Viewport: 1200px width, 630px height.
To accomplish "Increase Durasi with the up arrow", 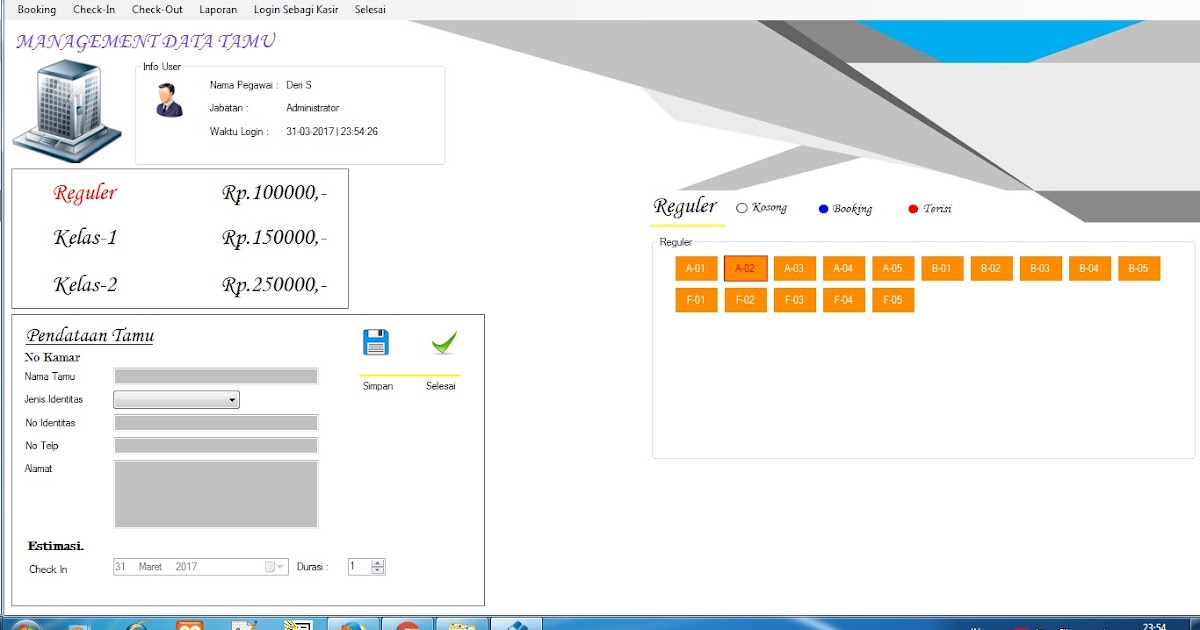I will [x=378, y=562].
